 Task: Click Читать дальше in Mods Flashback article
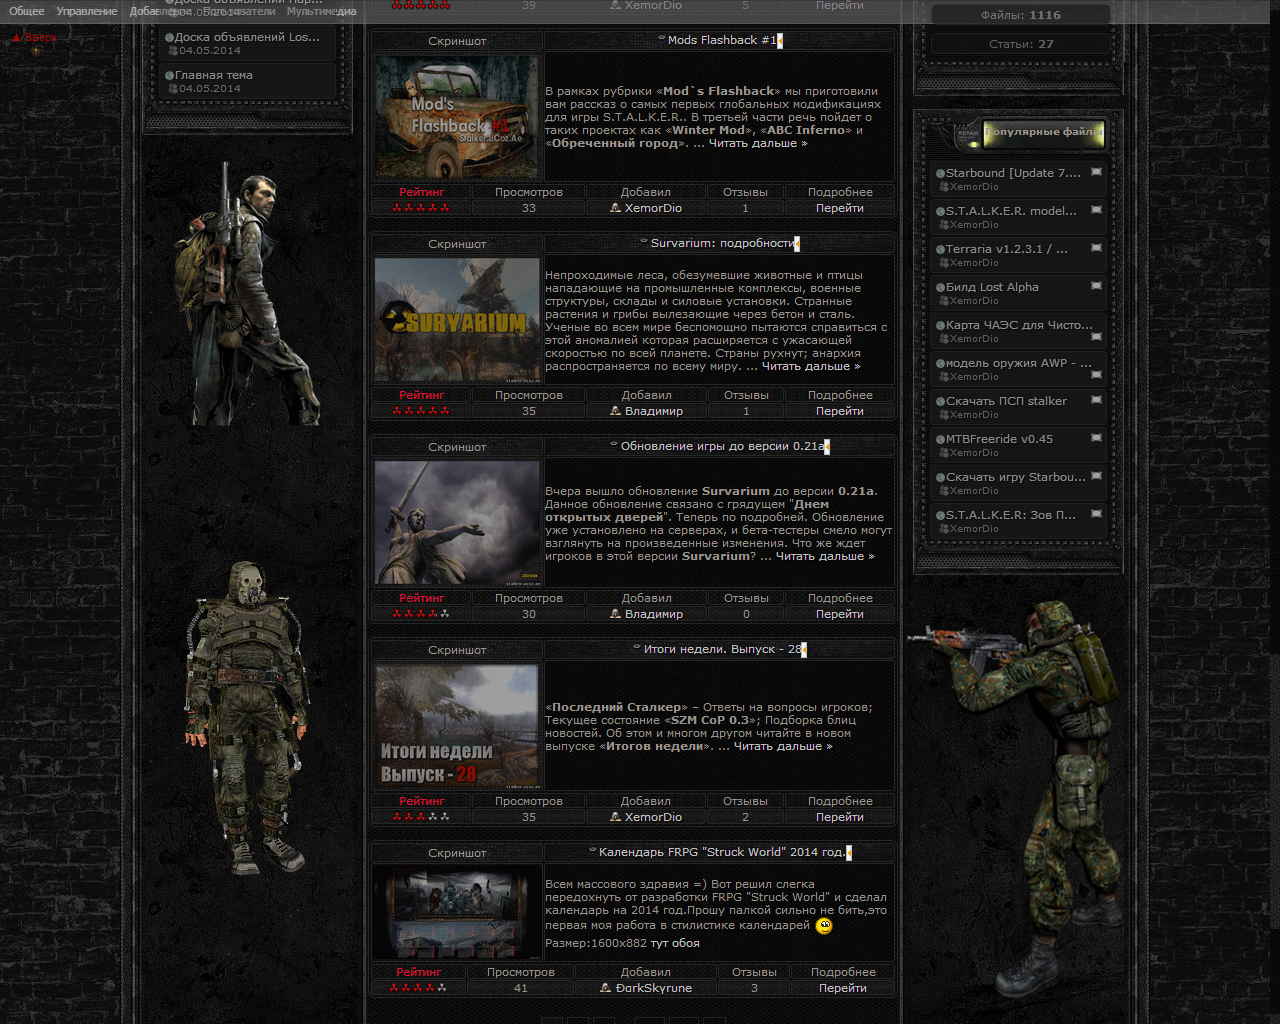(x=758, y=143)
